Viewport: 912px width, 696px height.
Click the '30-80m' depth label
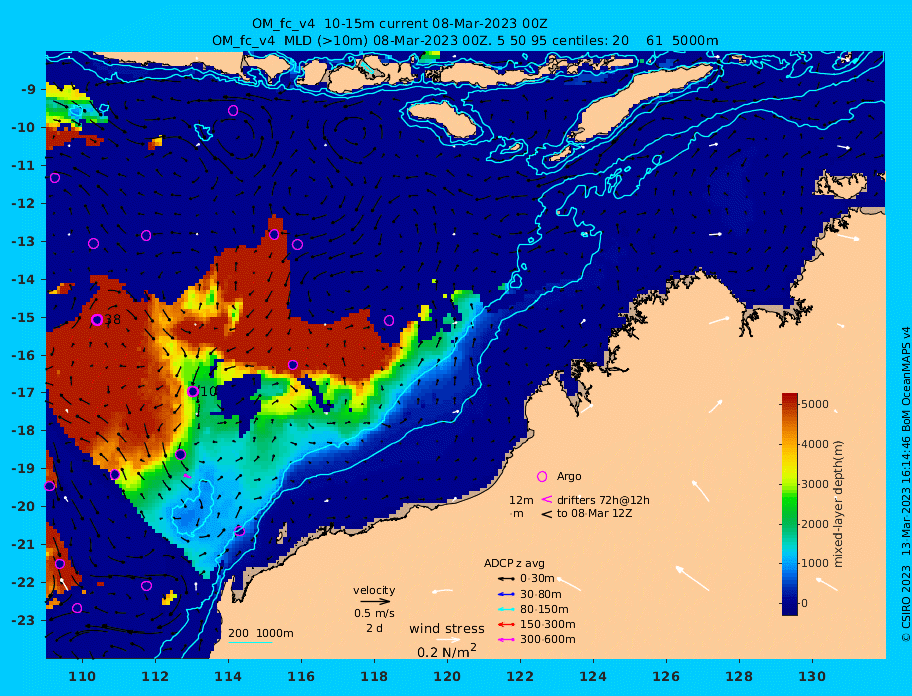541,594
